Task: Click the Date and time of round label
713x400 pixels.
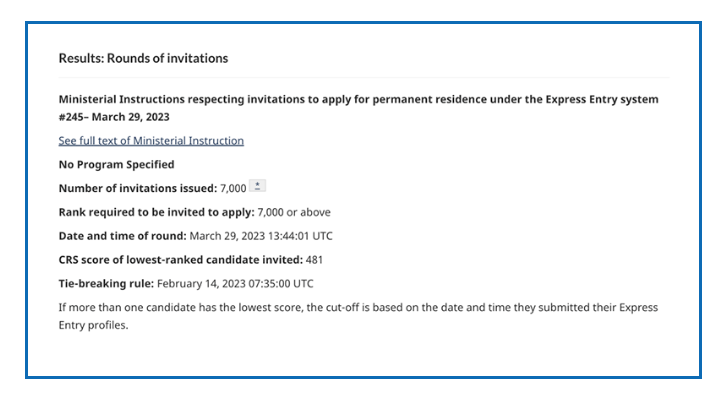Action: [x=122, y=236]
